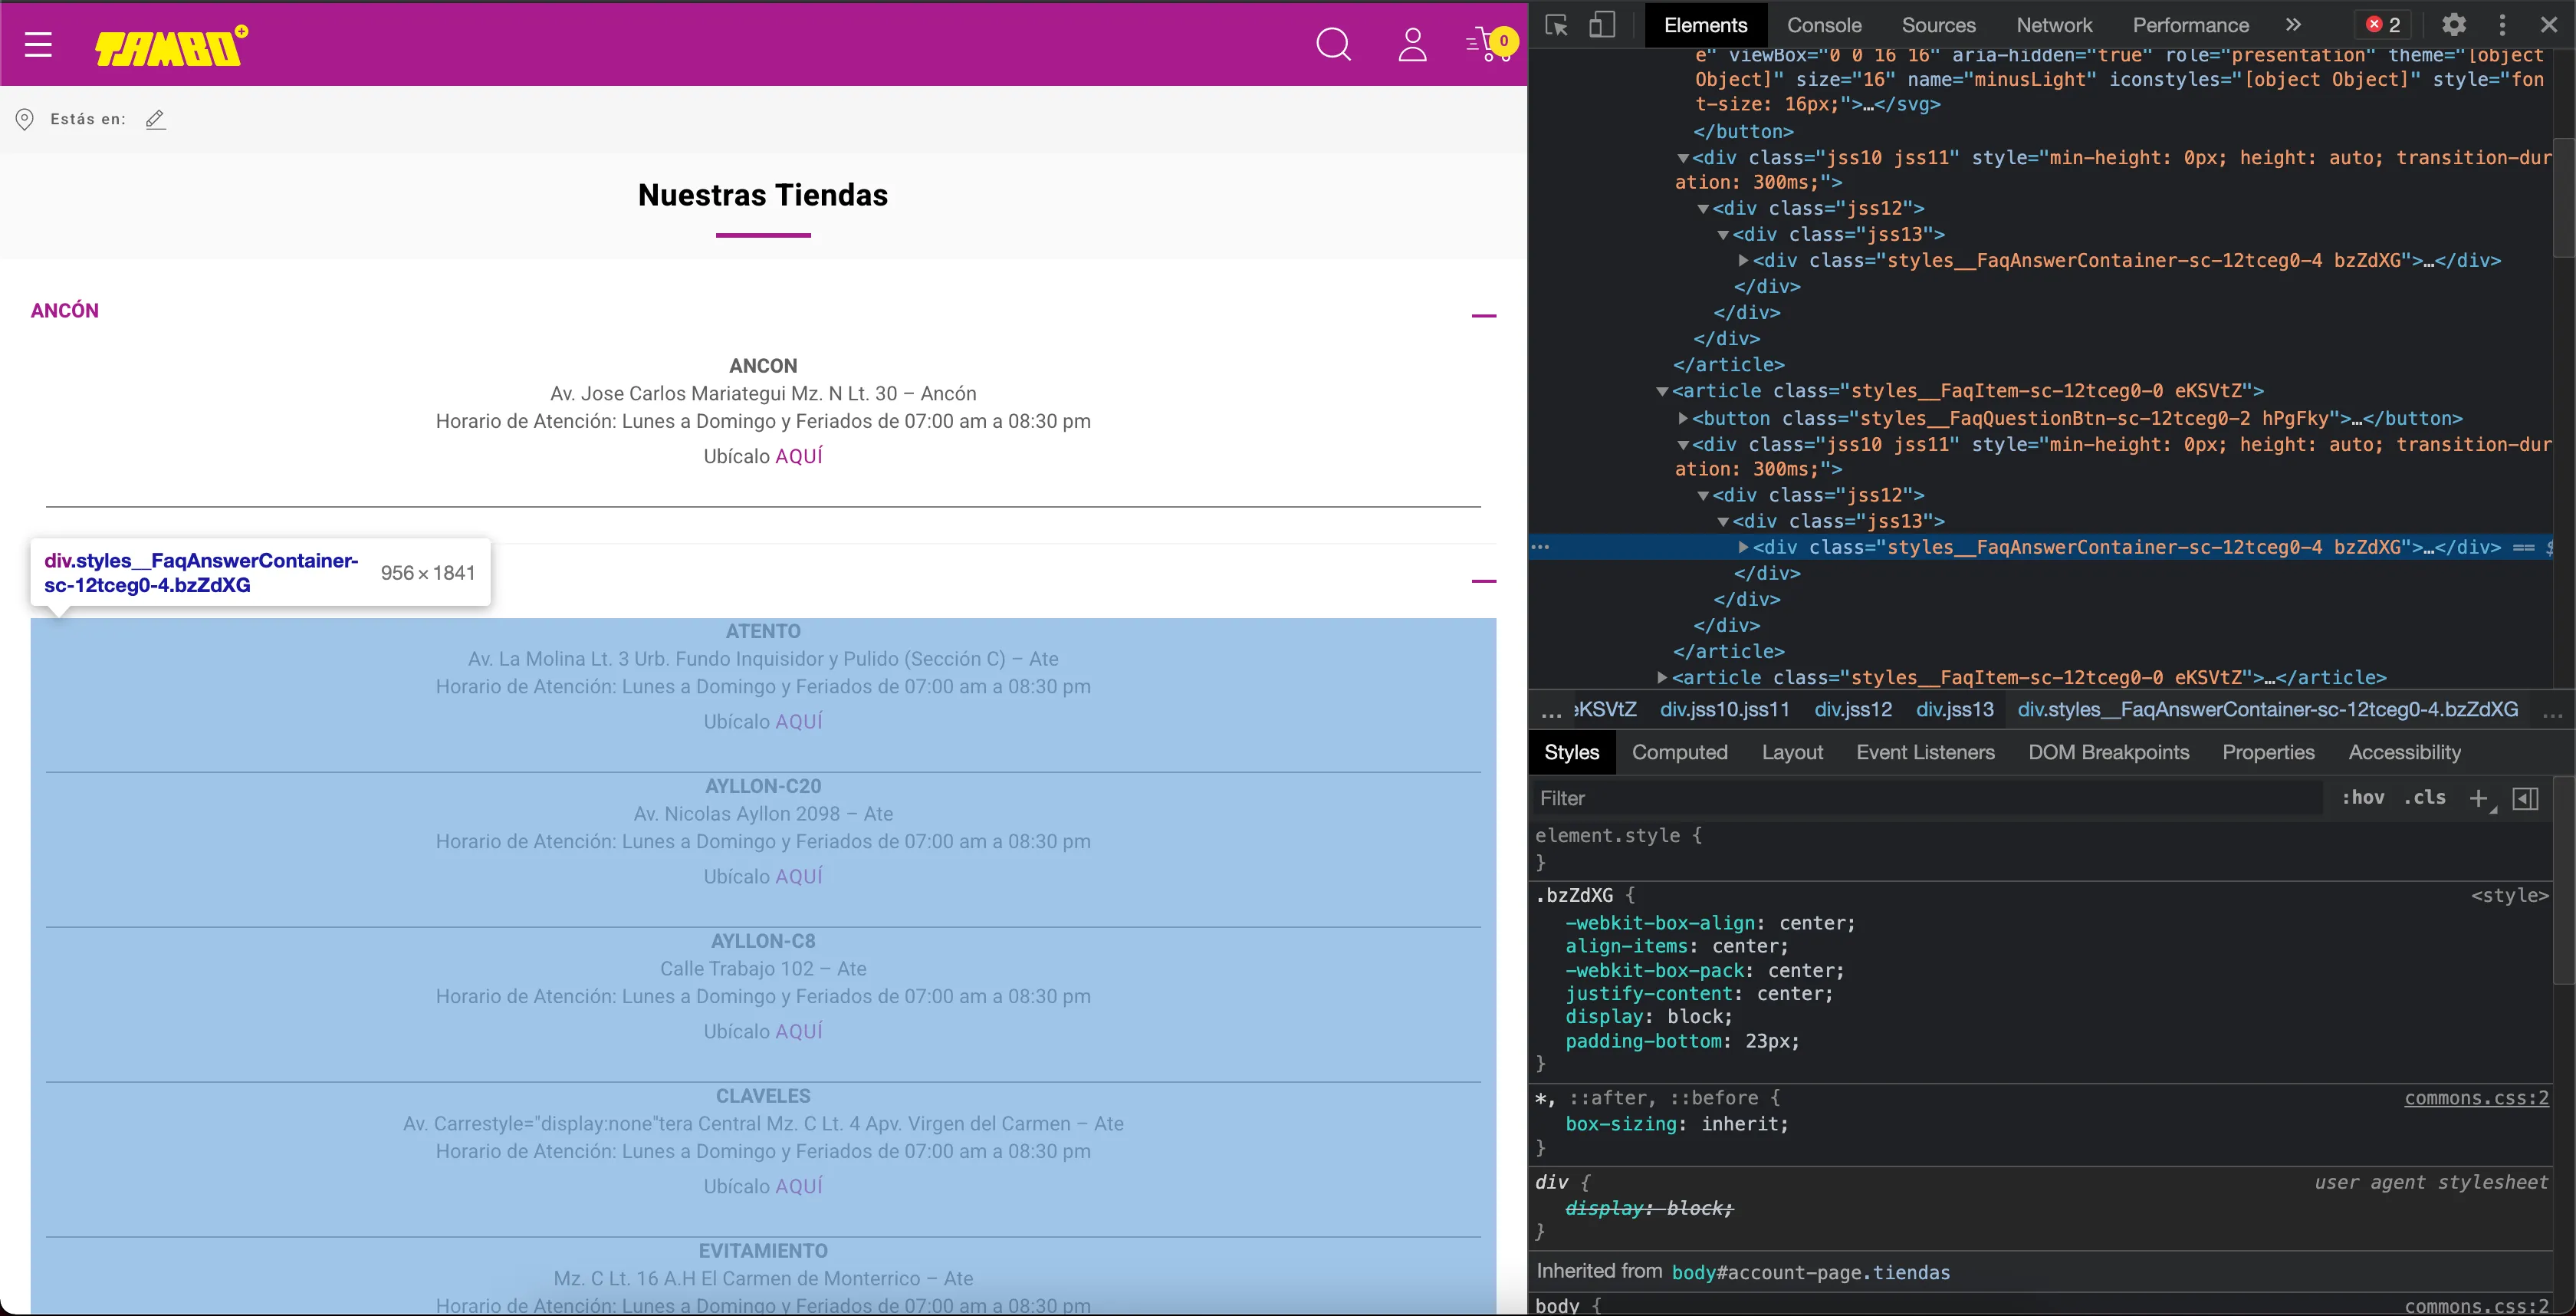
Task: Open the DOM Breakpoints pane tab
Action: click(2108, 752)
